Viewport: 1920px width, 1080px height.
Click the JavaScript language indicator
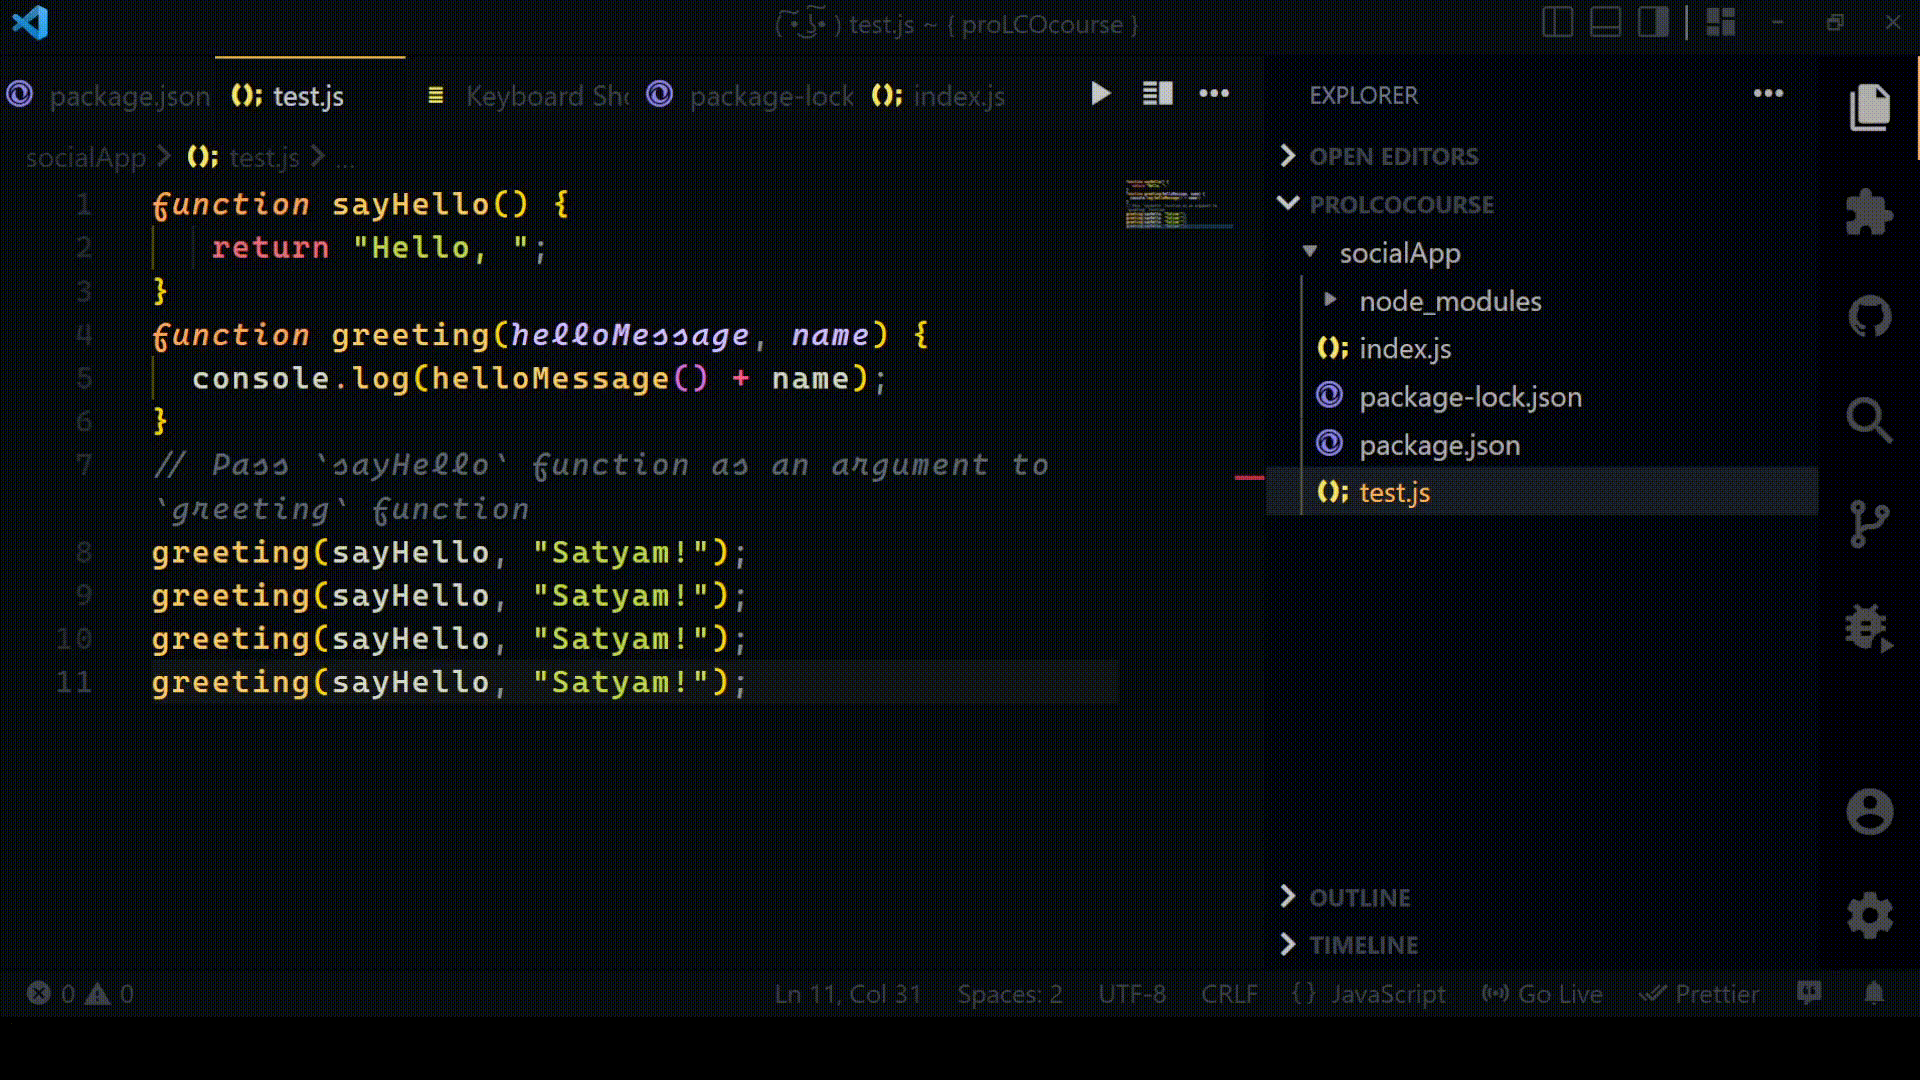pos(1386,992)
